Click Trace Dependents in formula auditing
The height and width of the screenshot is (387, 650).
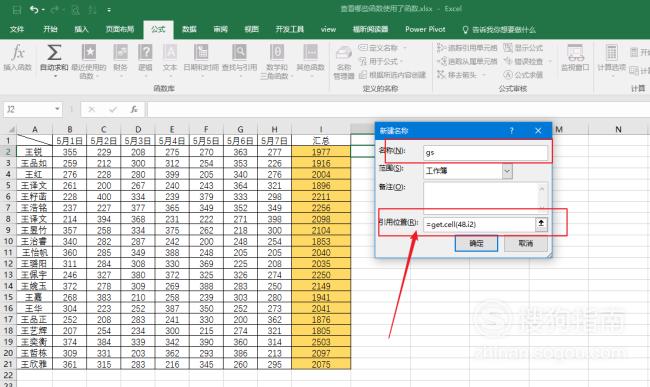point(467,61)
